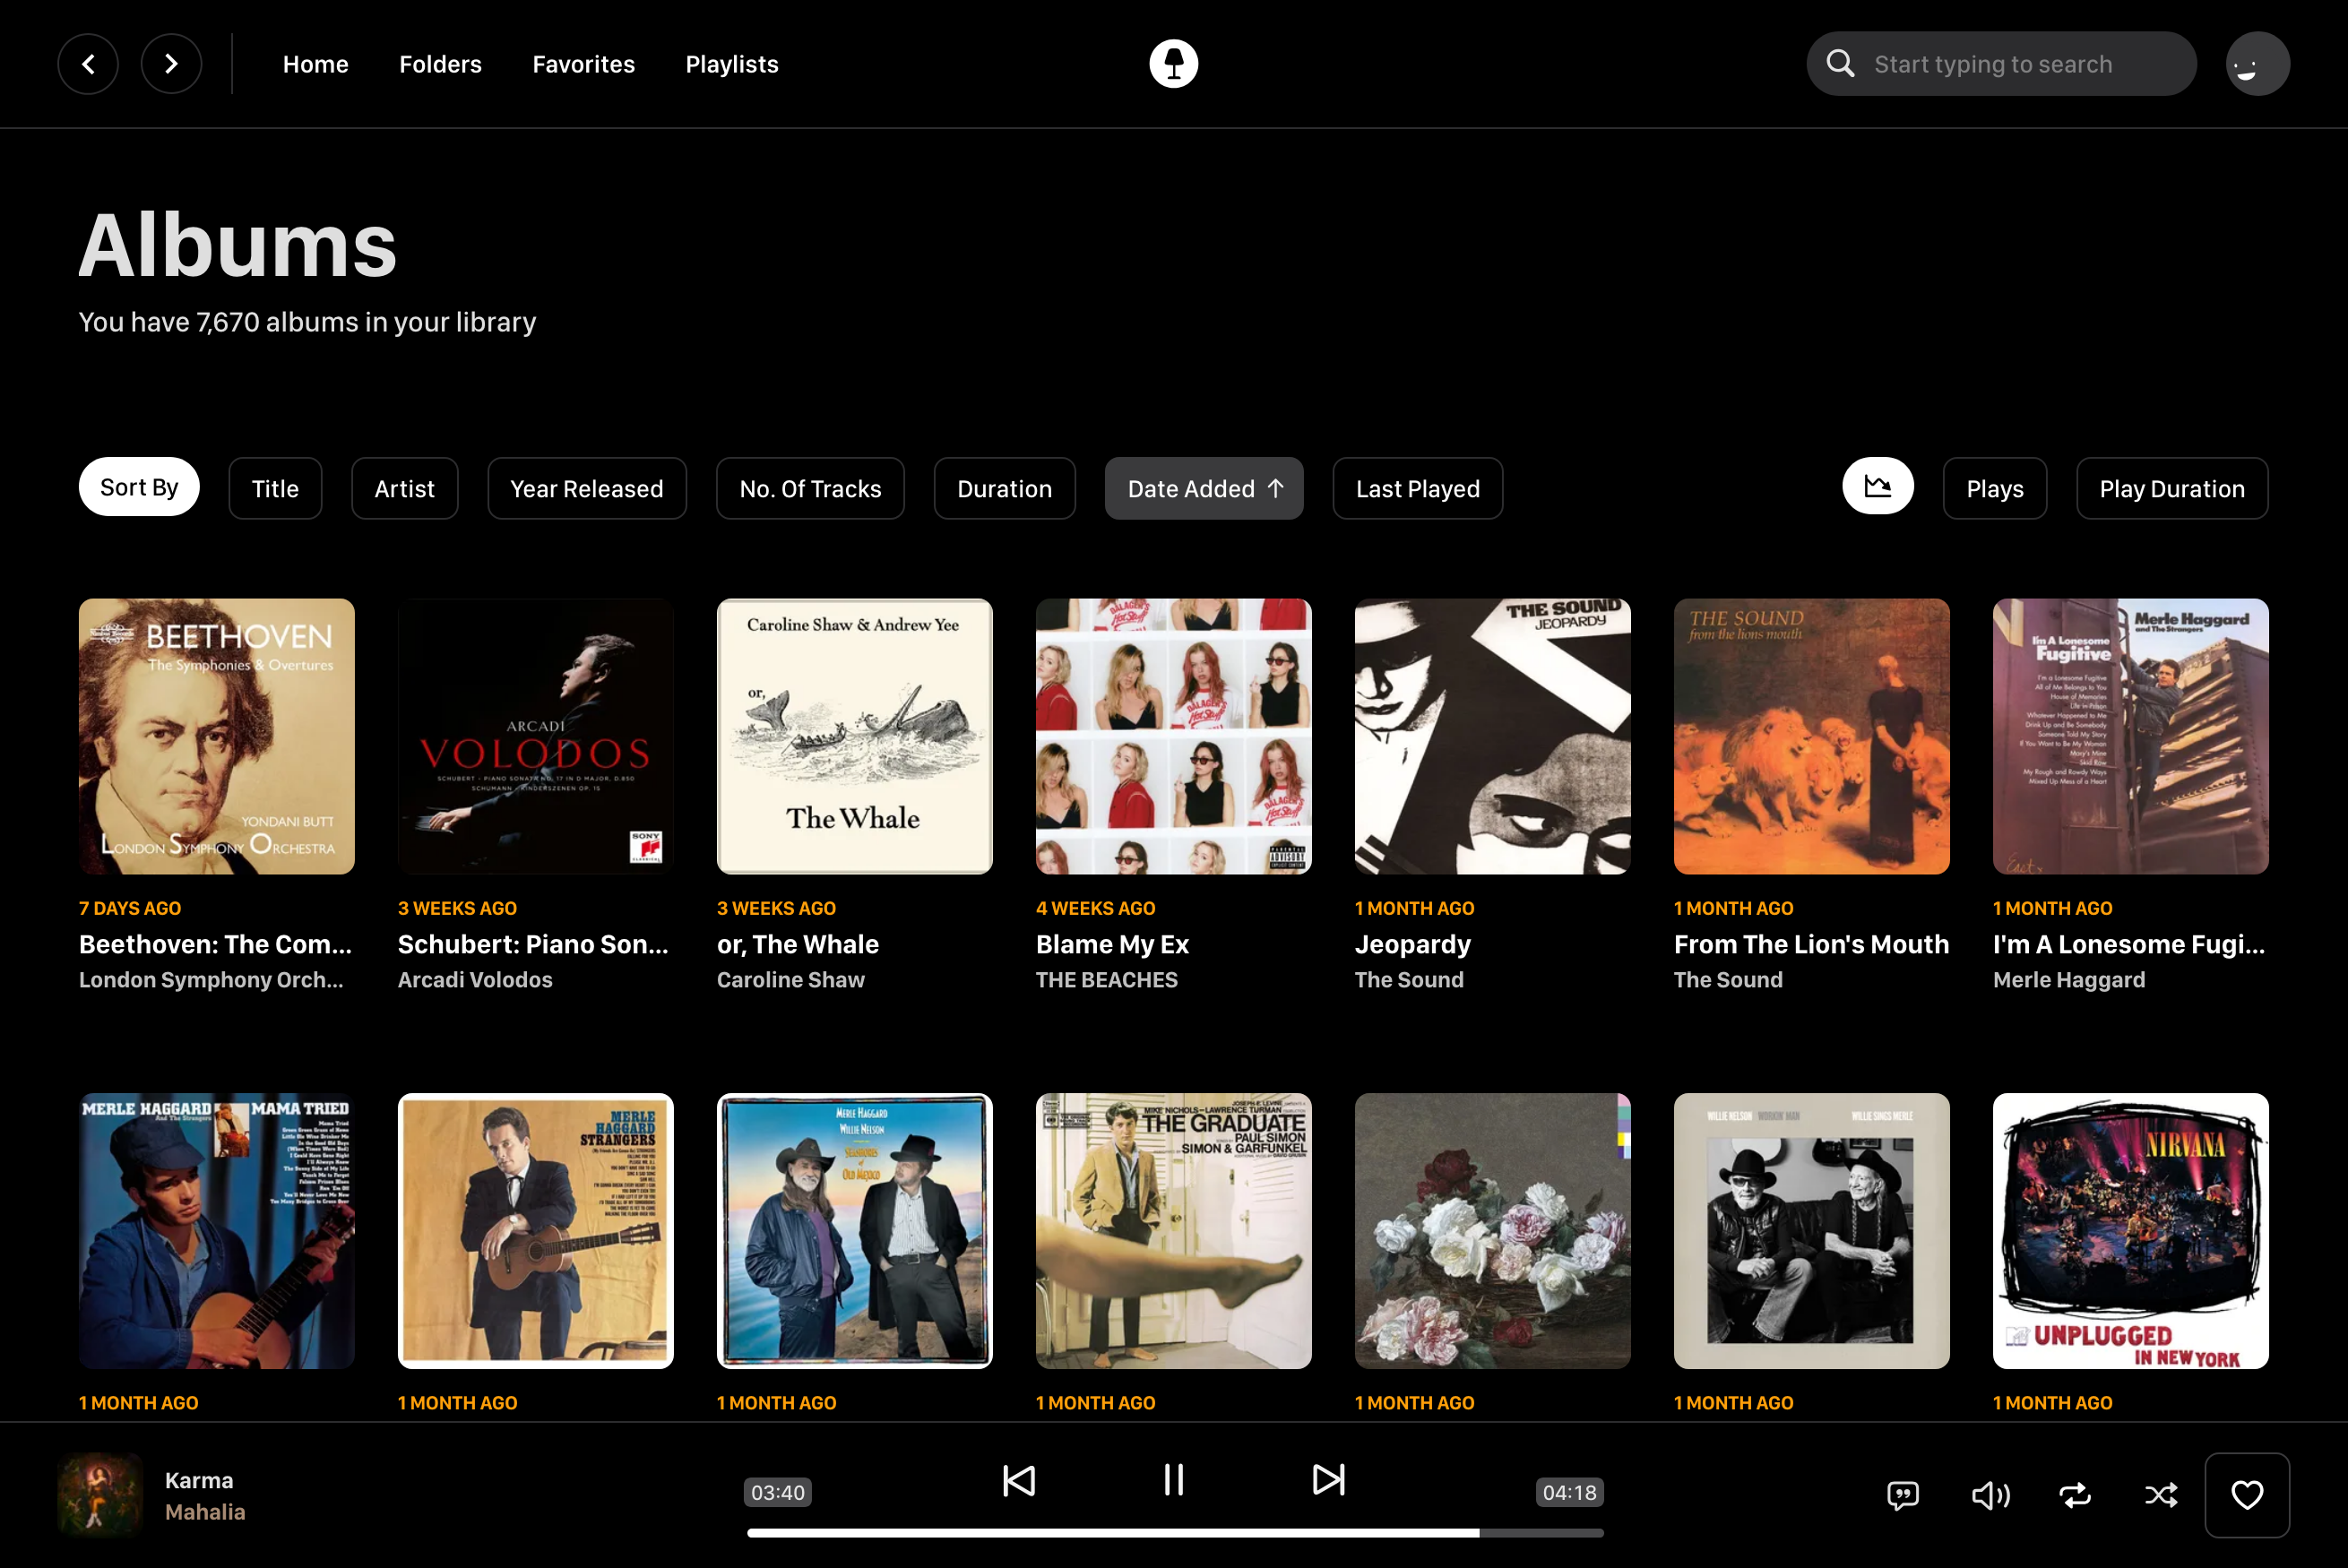The height and width of the screenshot is (1568, 2348).
Task: Click the search input field
Action: (2001, 64)
